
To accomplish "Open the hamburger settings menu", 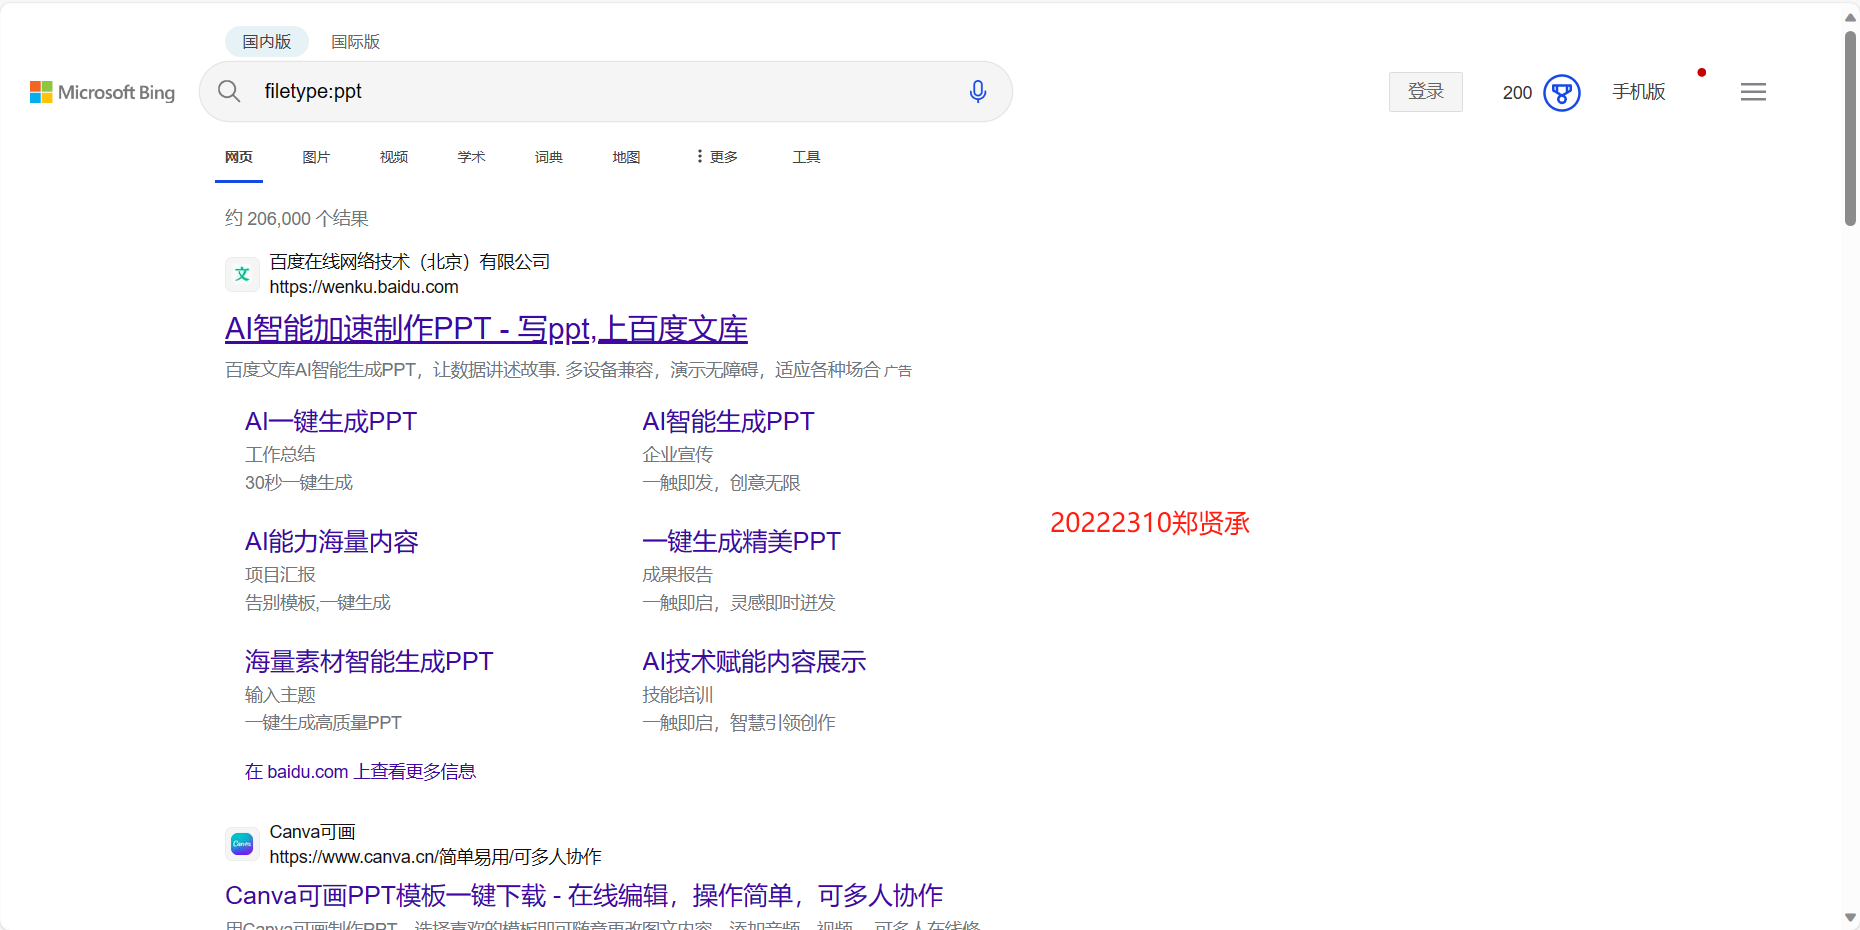I will 1753,92.
